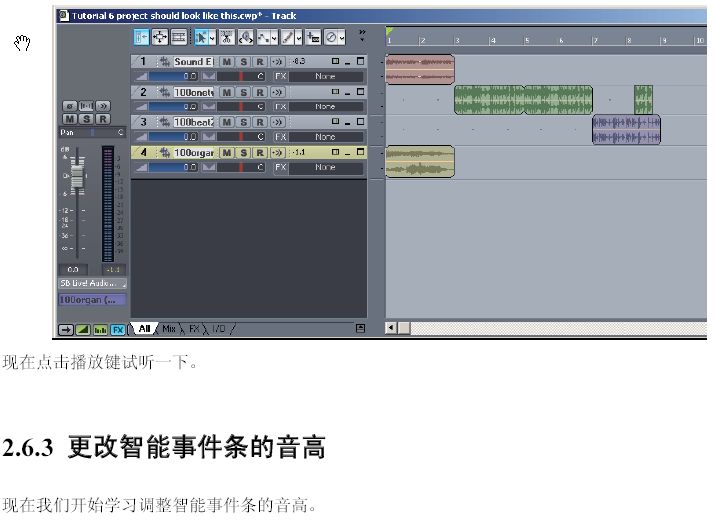Click the audio track icon on track 1
The image size is (714, 521).
[164, 61]
